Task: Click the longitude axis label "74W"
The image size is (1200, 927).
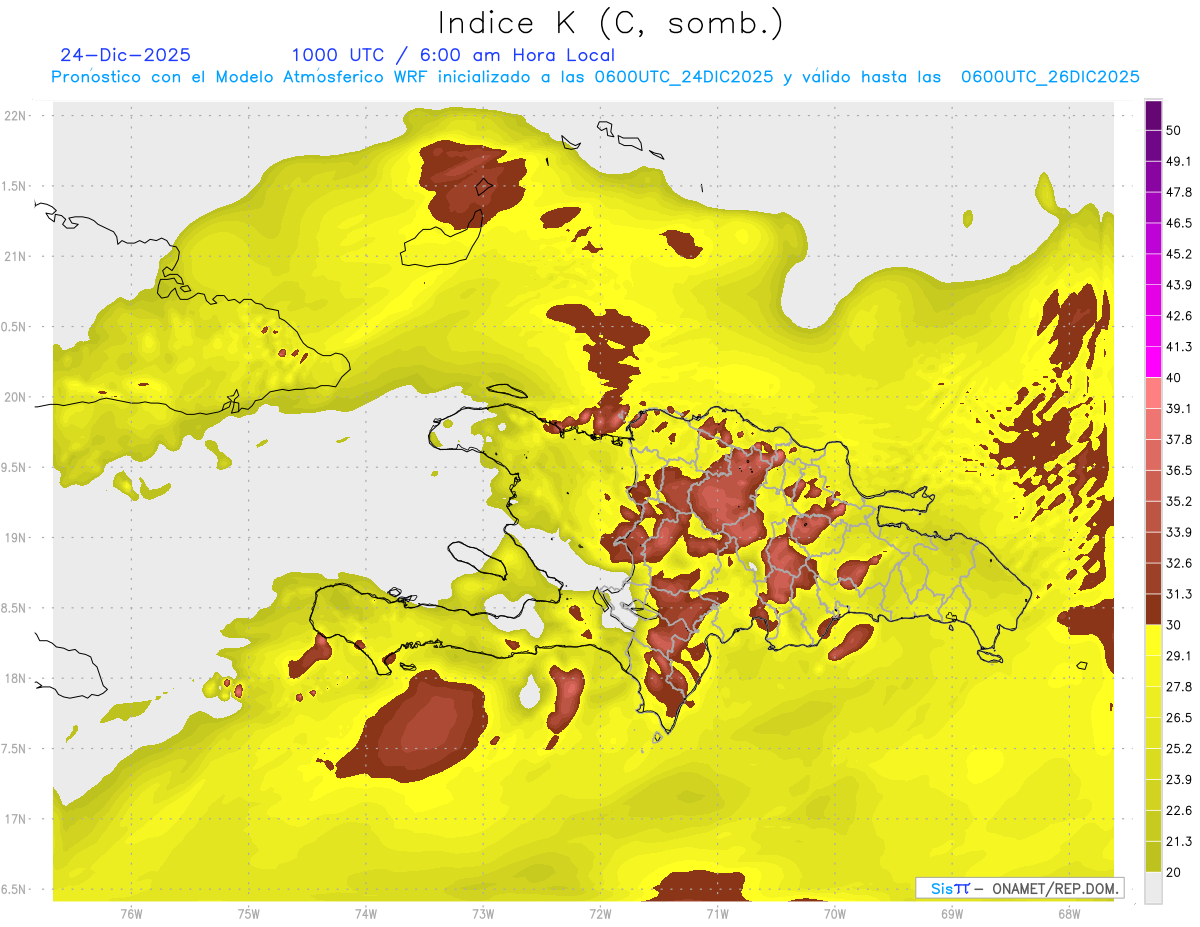Action: (x=366, y=914)
